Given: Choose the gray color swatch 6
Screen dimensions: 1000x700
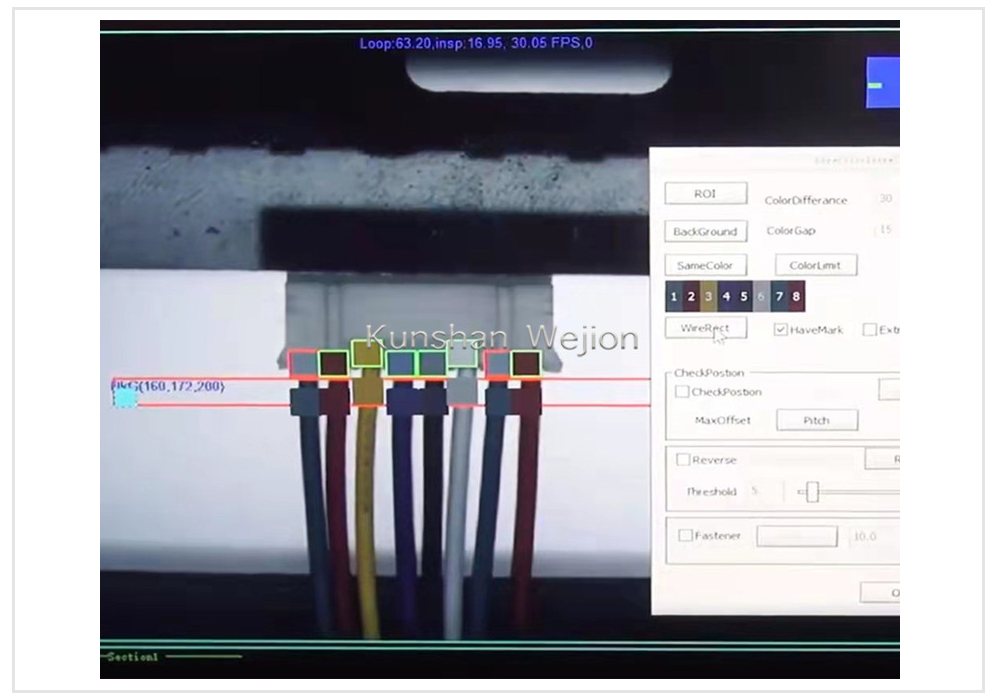Looking at the screenshot, I should tap(761, 297).
